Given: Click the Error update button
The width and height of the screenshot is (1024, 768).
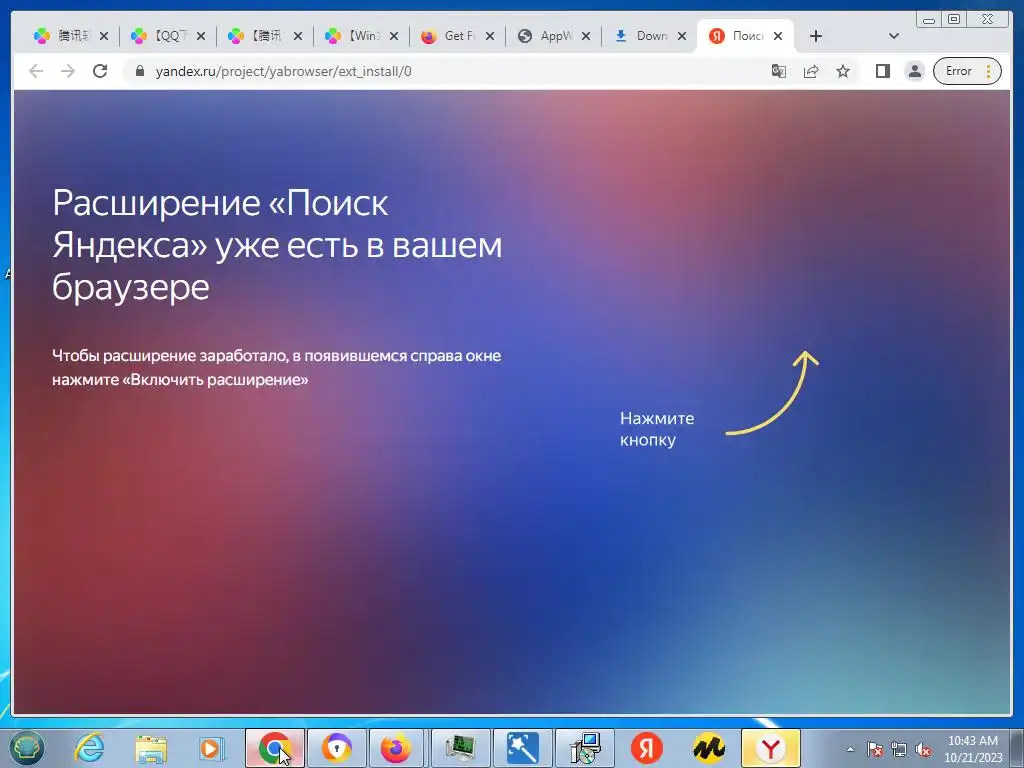Looking at the screenshot, I should point(959,71).
